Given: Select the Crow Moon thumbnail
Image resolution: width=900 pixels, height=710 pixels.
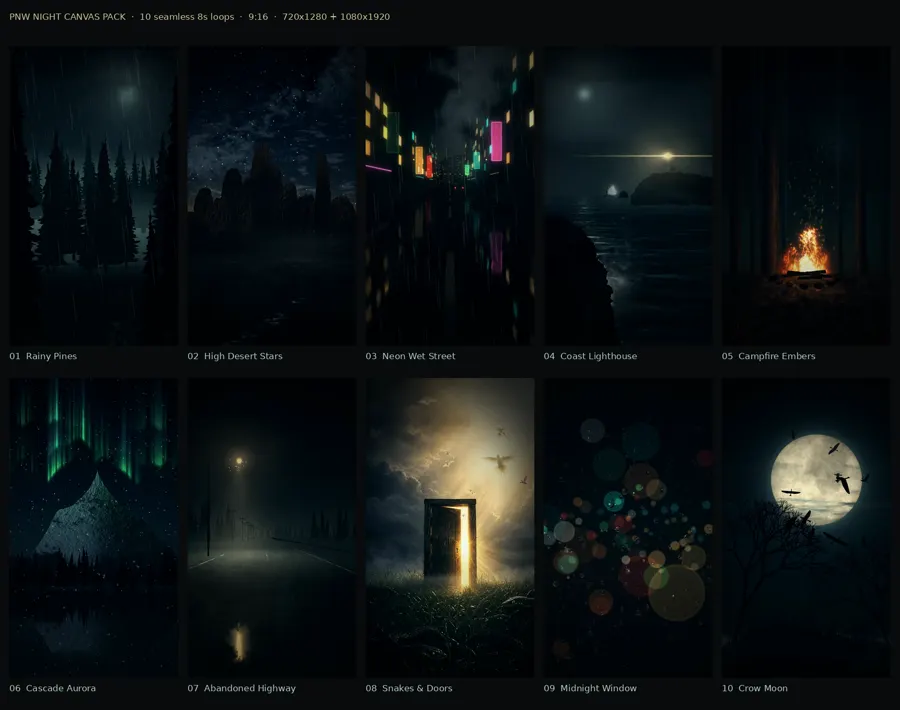Looking at the screenshot, I should (x=806, y=527).
